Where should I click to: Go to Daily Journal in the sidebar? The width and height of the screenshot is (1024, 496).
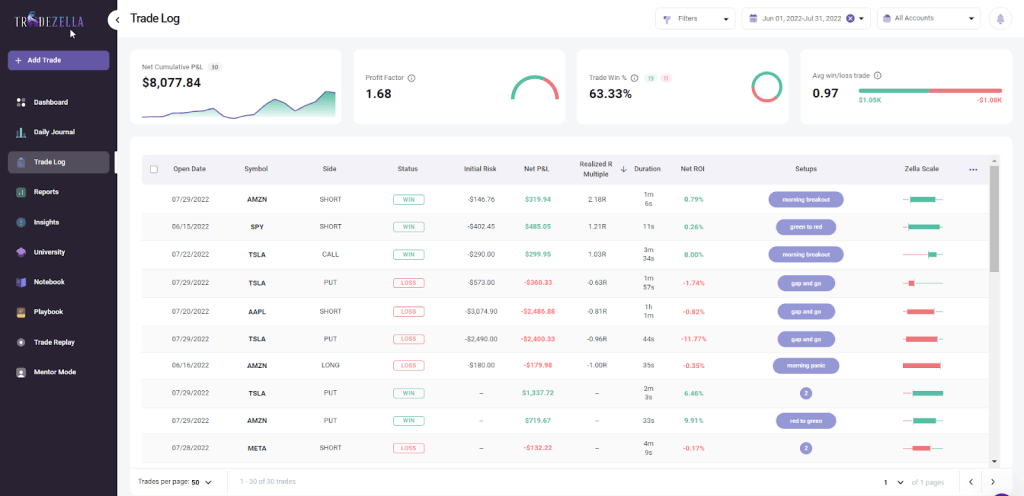click(x=54, y=132)
